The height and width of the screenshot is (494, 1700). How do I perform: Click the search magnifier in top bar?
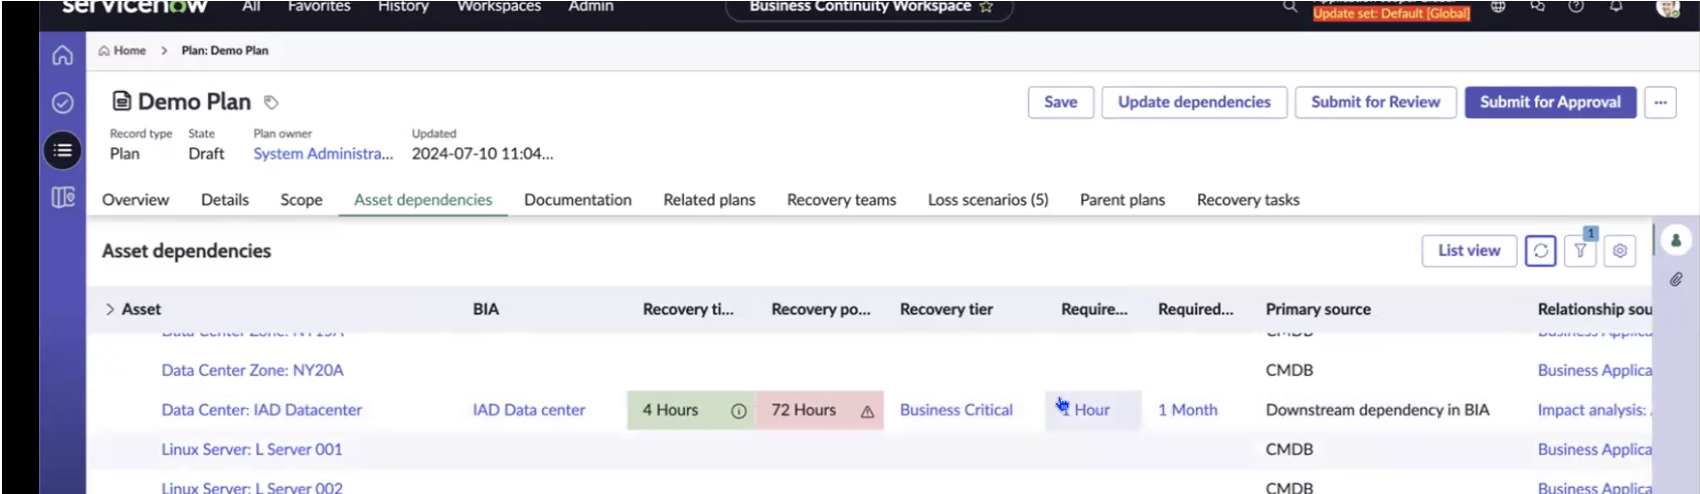point(1290,7)
